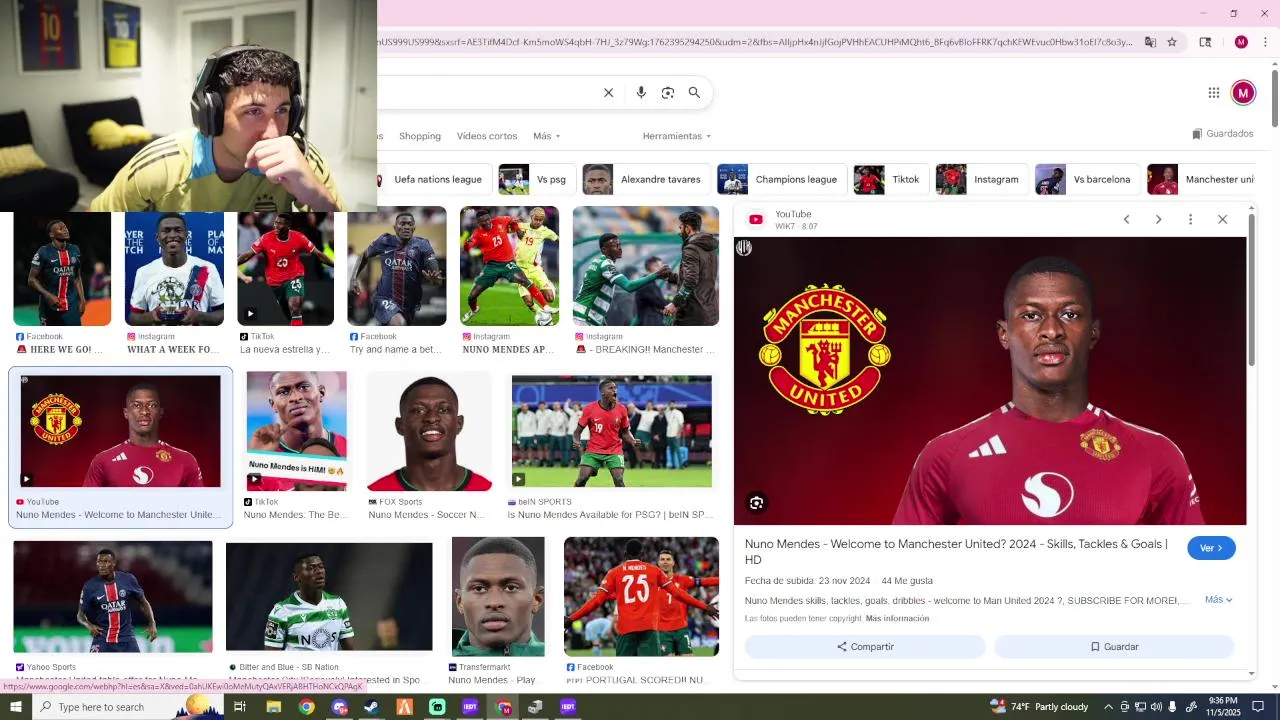The height and width of the screenshot is (720, 1280).
Task: Open the Chrome profile M button
Action: (1241, 42)
